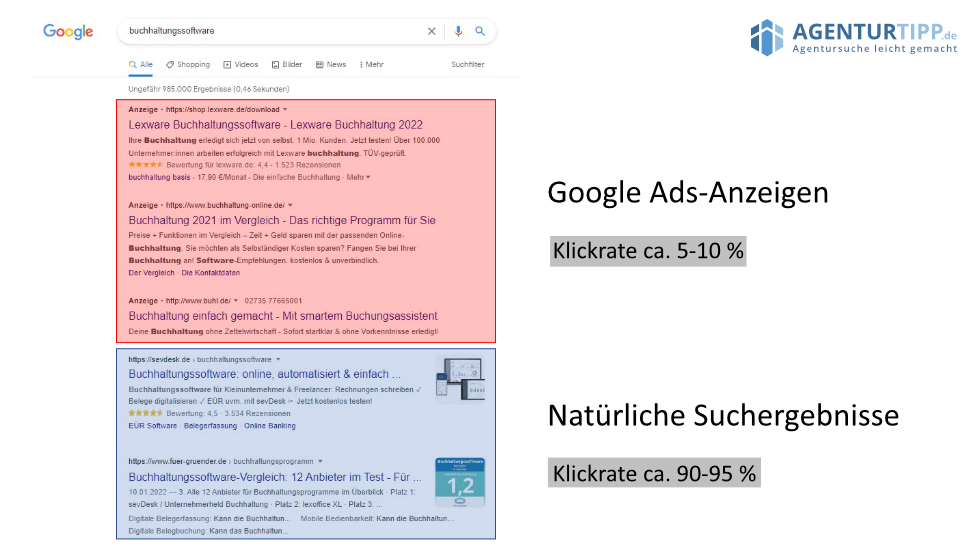Expand arrow next to buhl.de URL
This screenshot has height=550, width=978.
tap(236, 301)
